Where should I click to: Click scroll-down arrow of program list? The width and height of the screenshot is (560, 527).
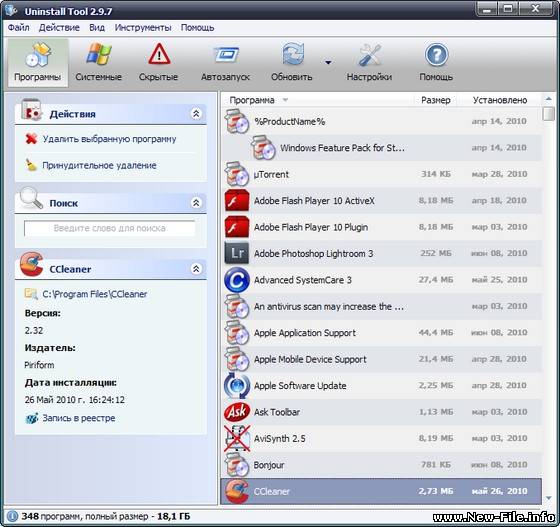(549, 498)
